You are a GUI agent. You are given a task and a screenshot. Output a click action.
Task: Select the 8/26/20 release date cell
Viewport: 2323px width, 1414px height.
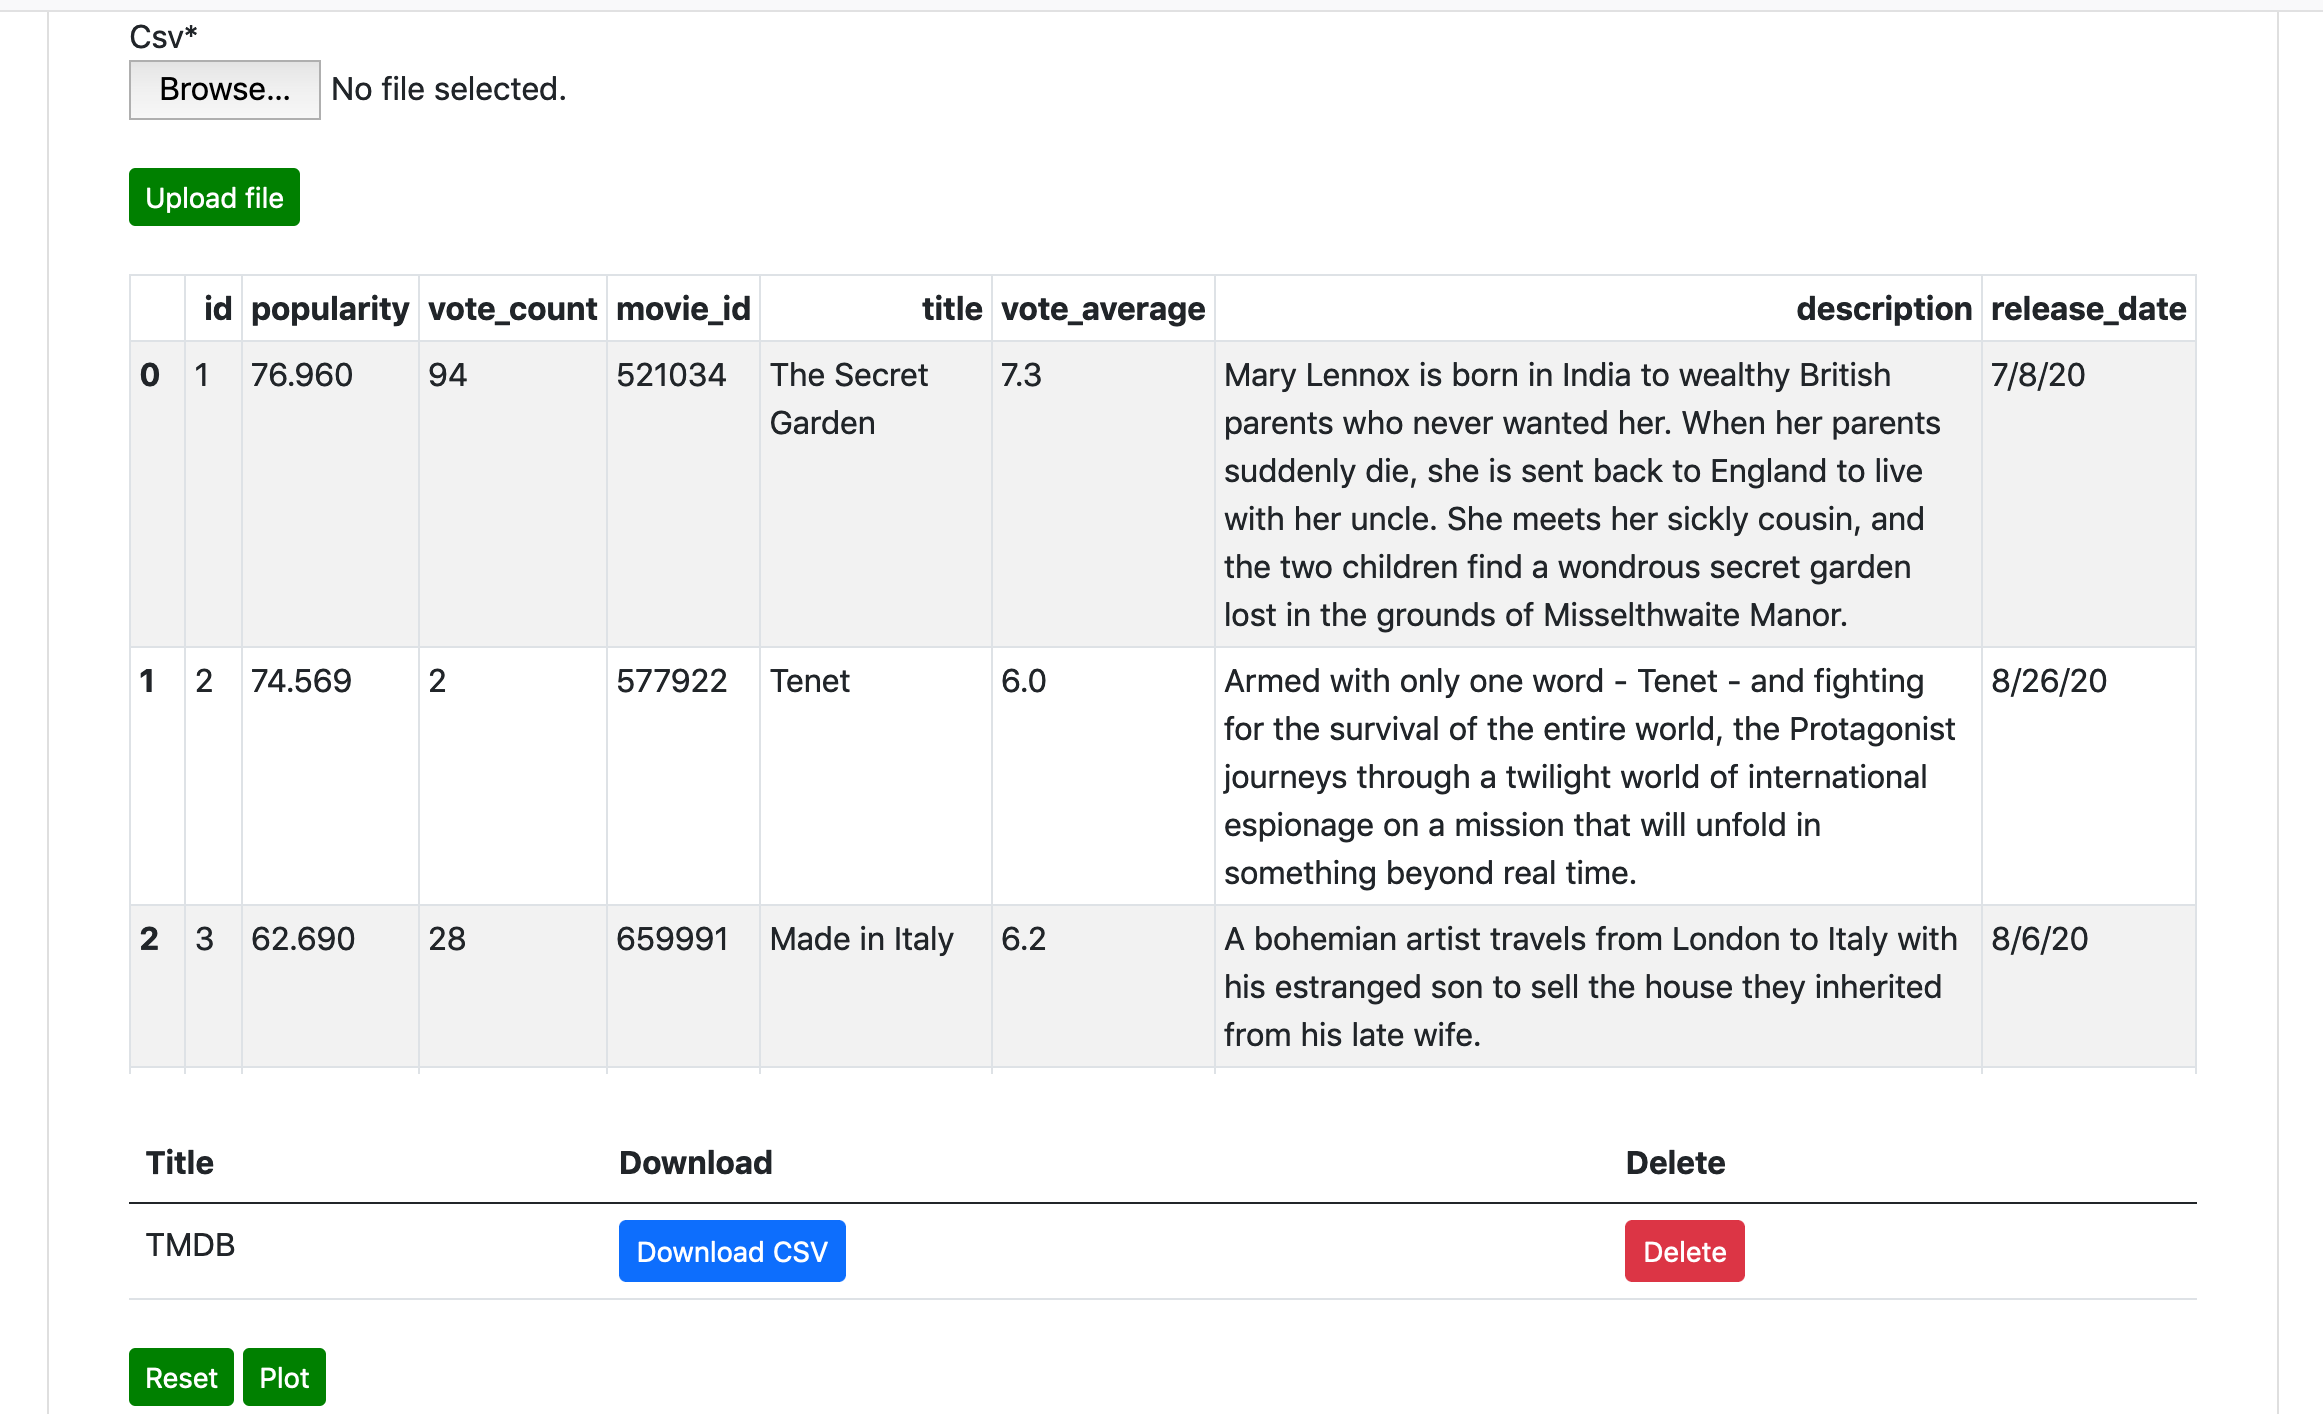tap(2048, 681)
